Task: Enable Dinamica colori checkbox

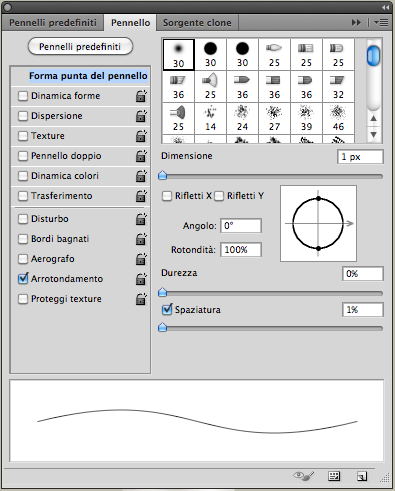Action: pyautogui.click(x=23, y=176)
